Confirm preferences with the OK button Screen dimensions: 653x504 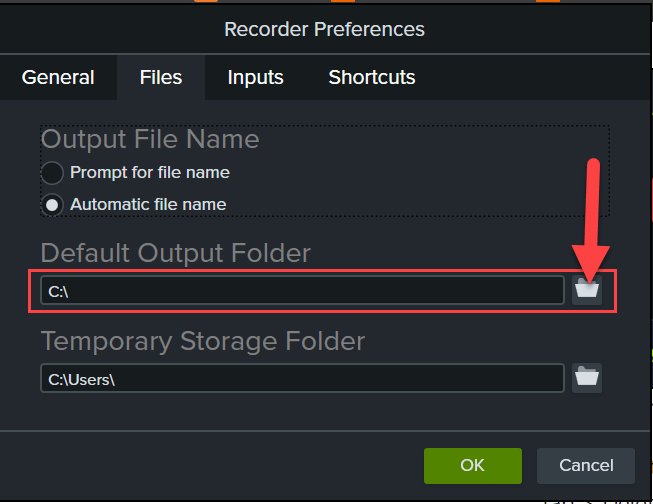pyautogui.click(x=473, y=466)
